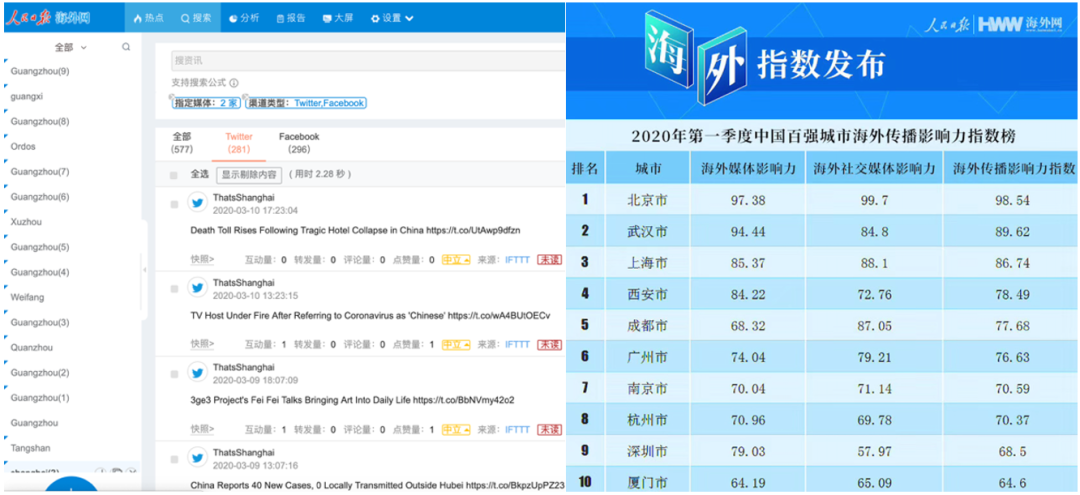The image size is (1080, 495).
Task: Switch to the Twitter (281) tab
Action: pyautogui.click(x=238, y=143)
